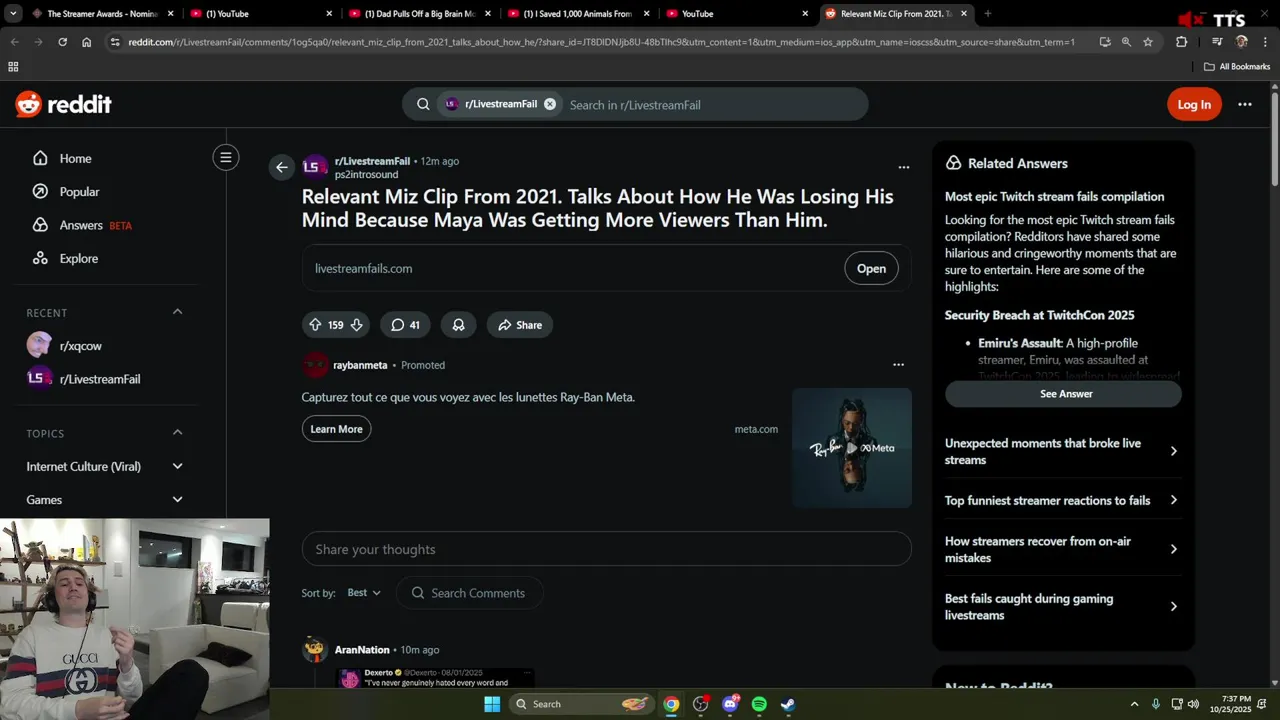Open the Chrome apps grid shortcut
This screenshot has width=1280, height=720.
(13, 67)
